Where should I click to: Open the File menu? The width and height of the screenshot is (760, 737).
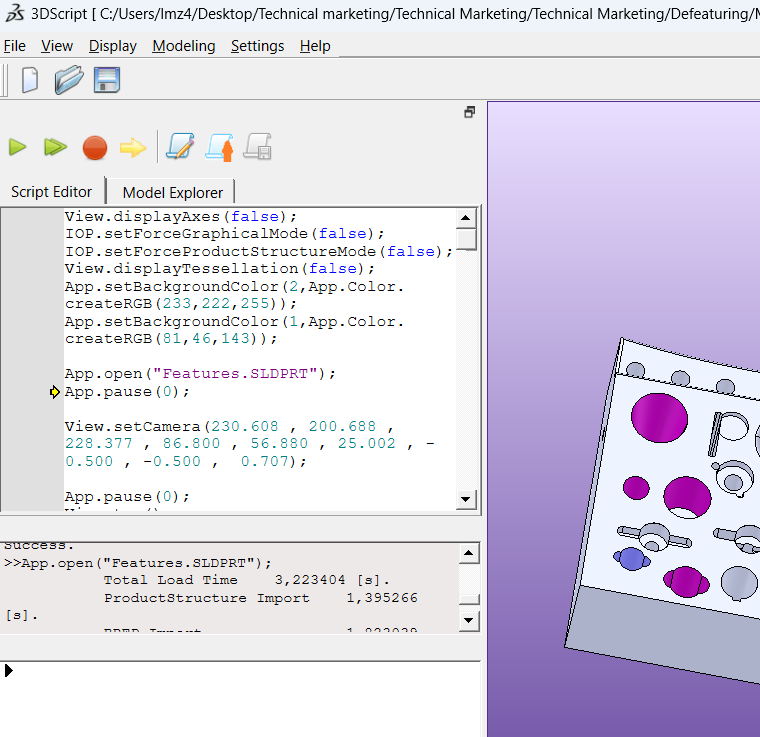pos(15,46)
